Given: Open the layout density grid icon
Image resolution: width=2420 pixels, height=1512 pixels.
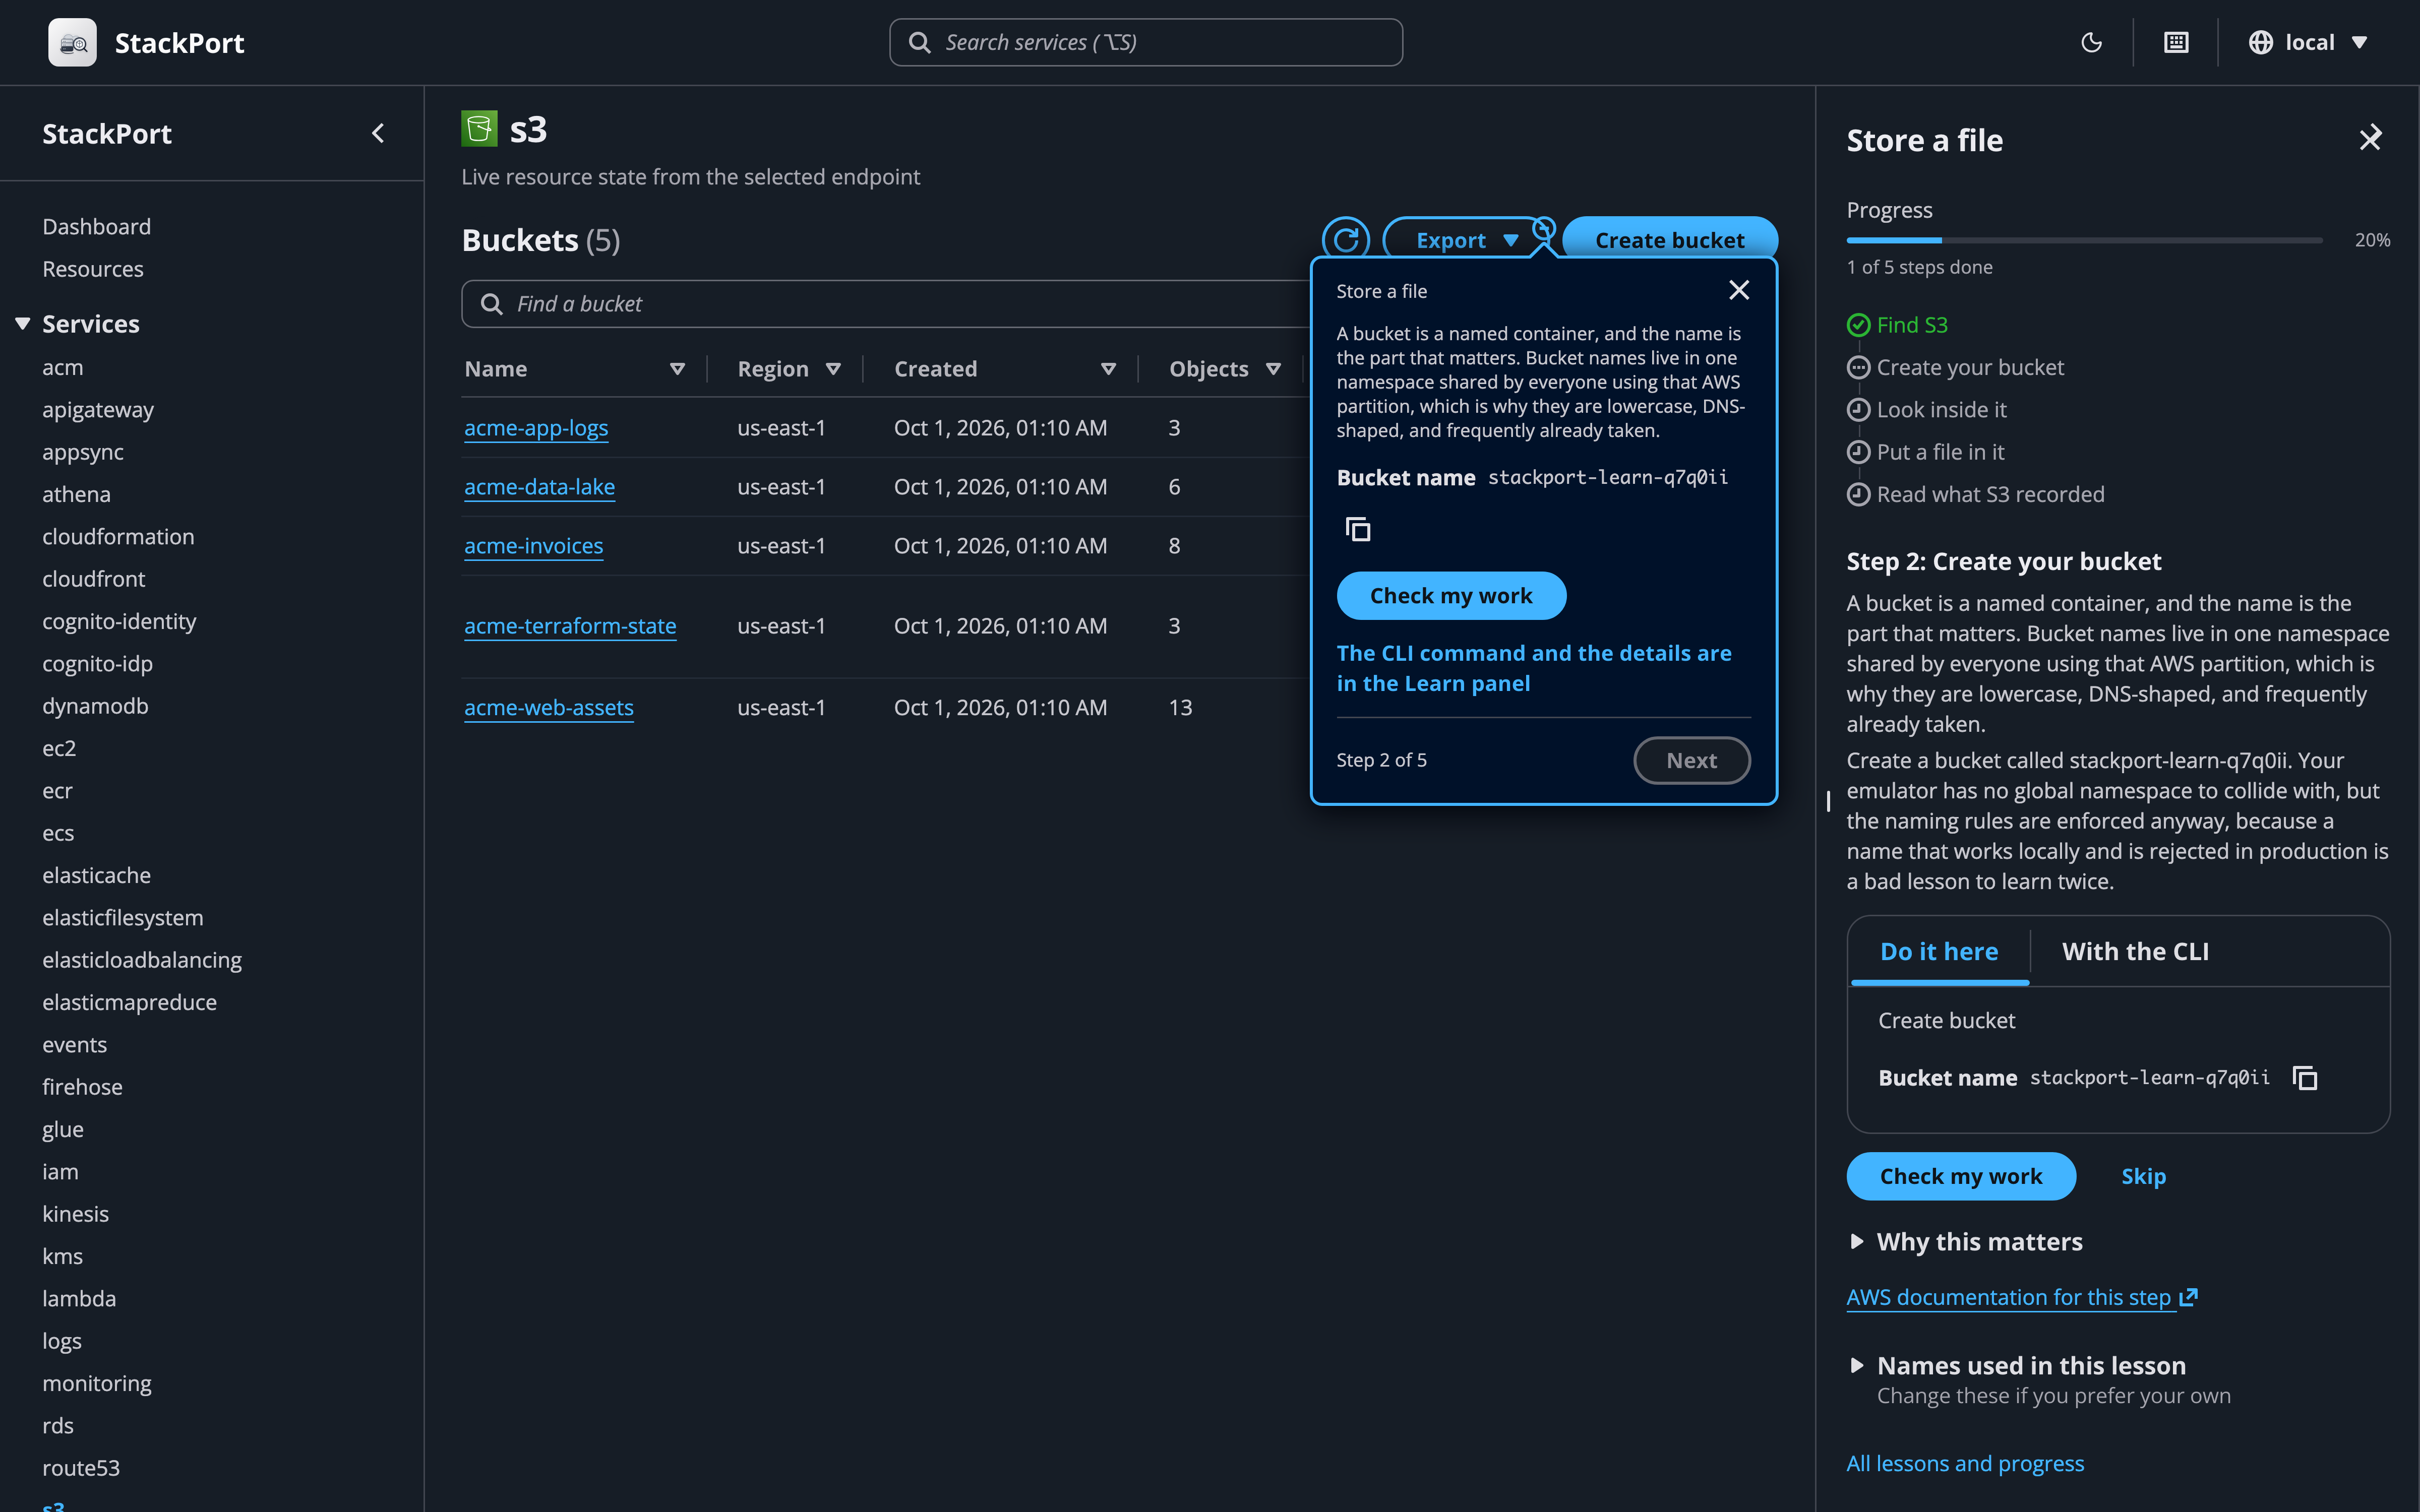Looking at the screenshot, I should pyautogui.click(x=2176, y=42).
